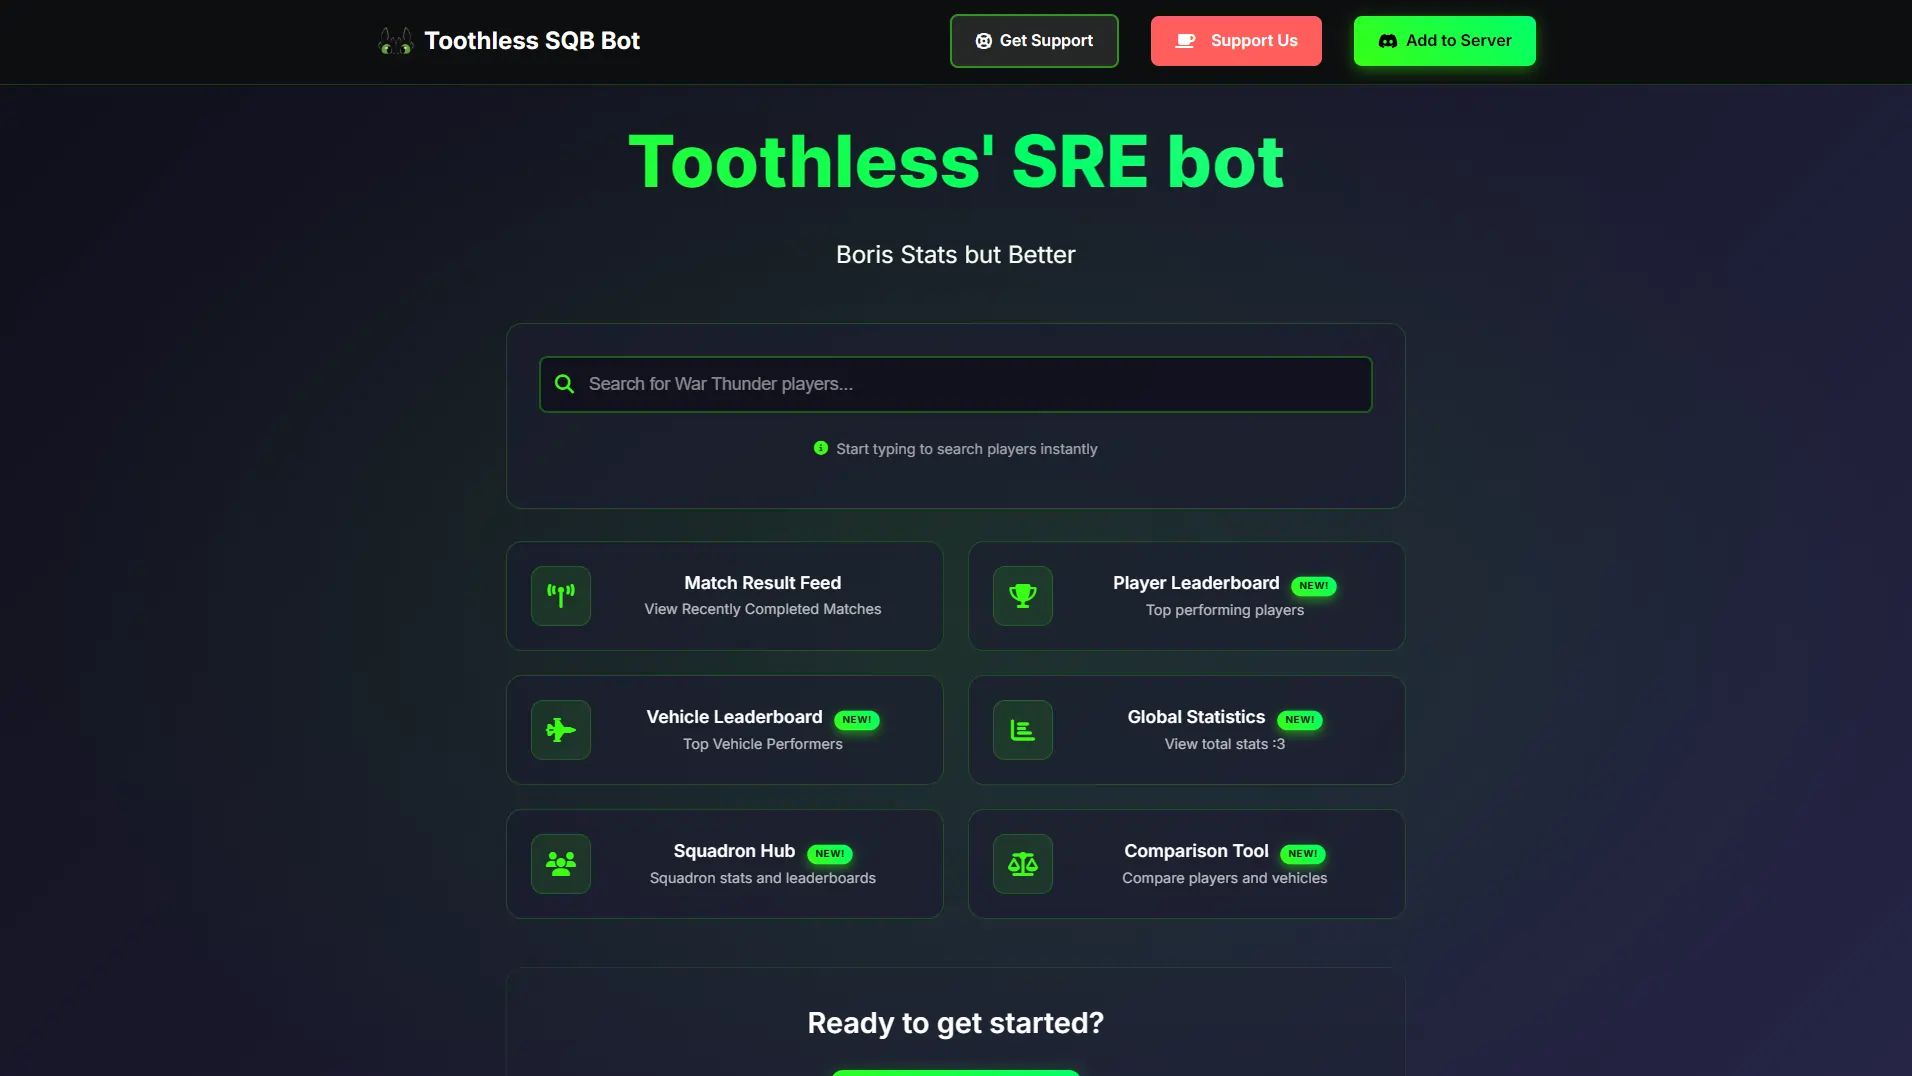Click the Toothless SQB Bot site title

tap(531, 41)
